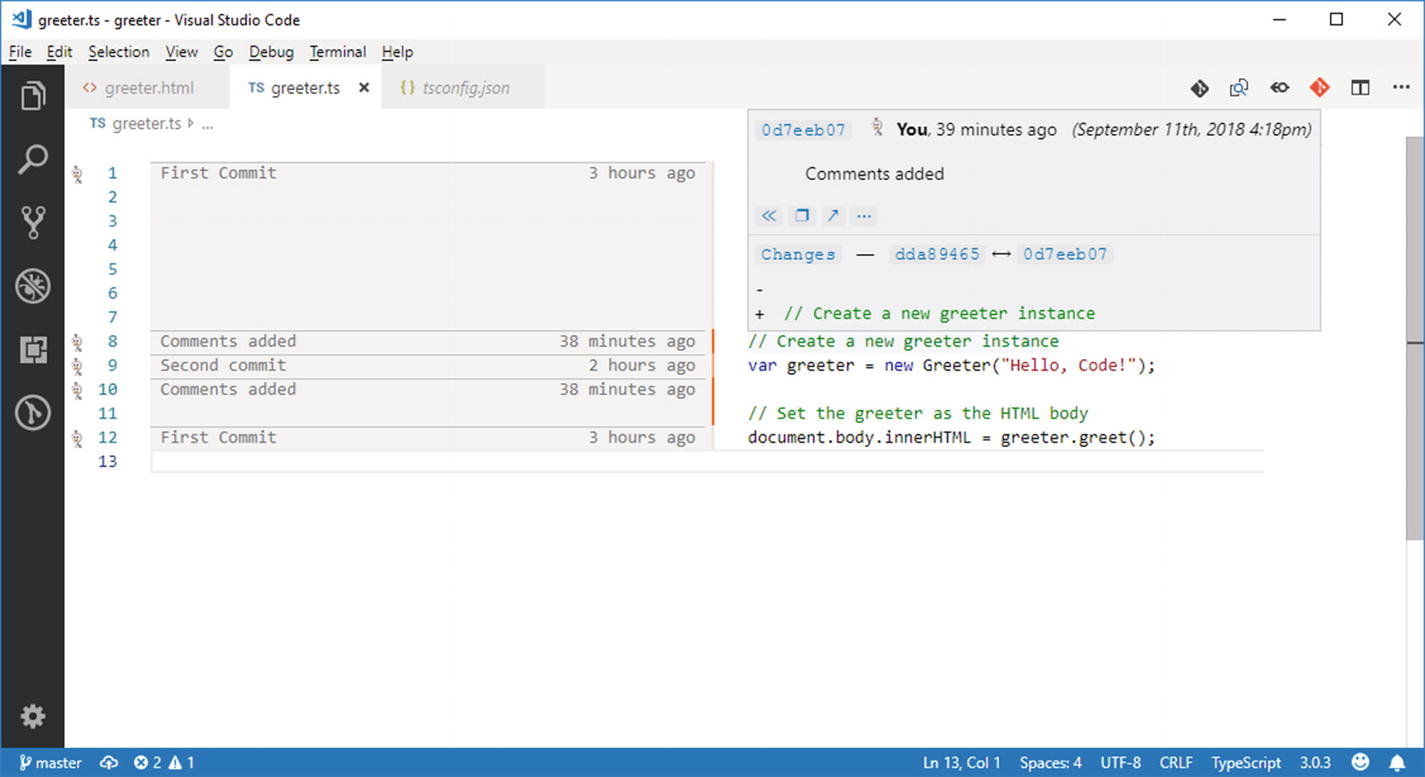Open the TypeScript language mode selector

click(x=1245, y=763)
